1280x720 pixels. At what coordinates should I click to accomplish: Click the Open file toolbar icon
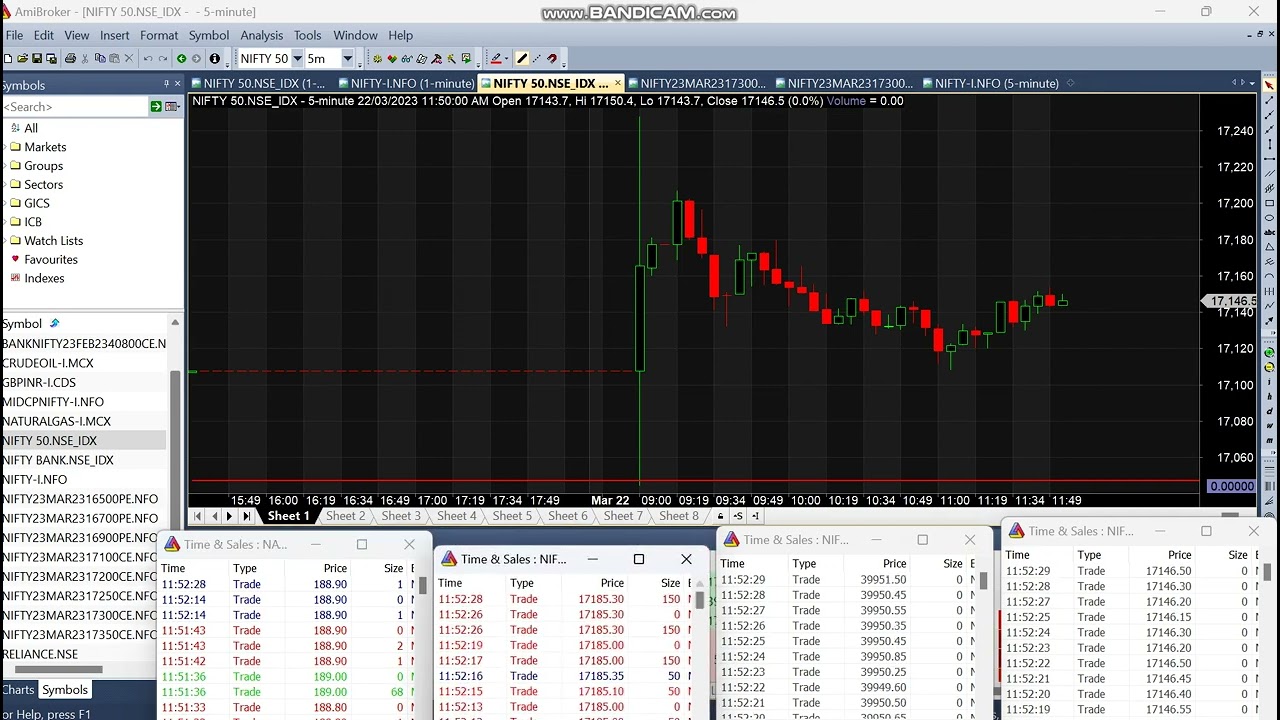(x=22, y=58)
